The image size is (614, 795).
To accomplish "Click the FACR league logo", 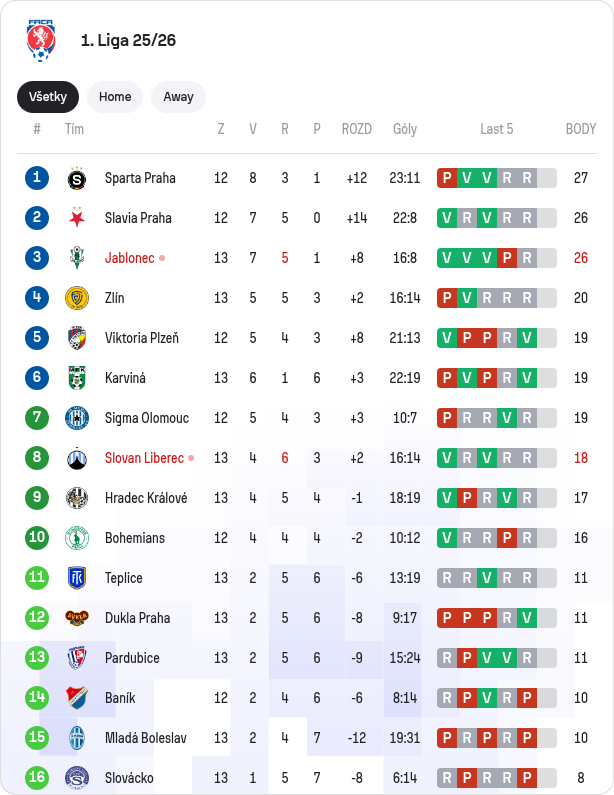I will point(40,40).
